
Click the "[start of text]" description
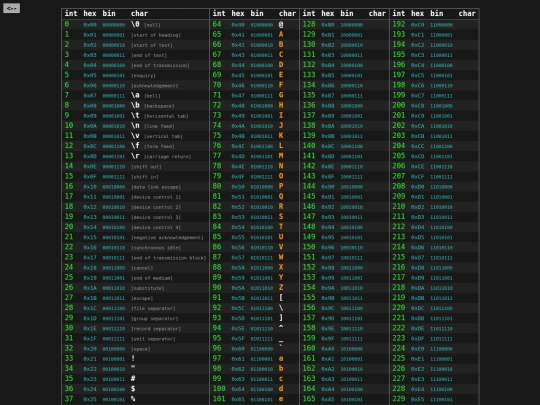pos(152,45)
